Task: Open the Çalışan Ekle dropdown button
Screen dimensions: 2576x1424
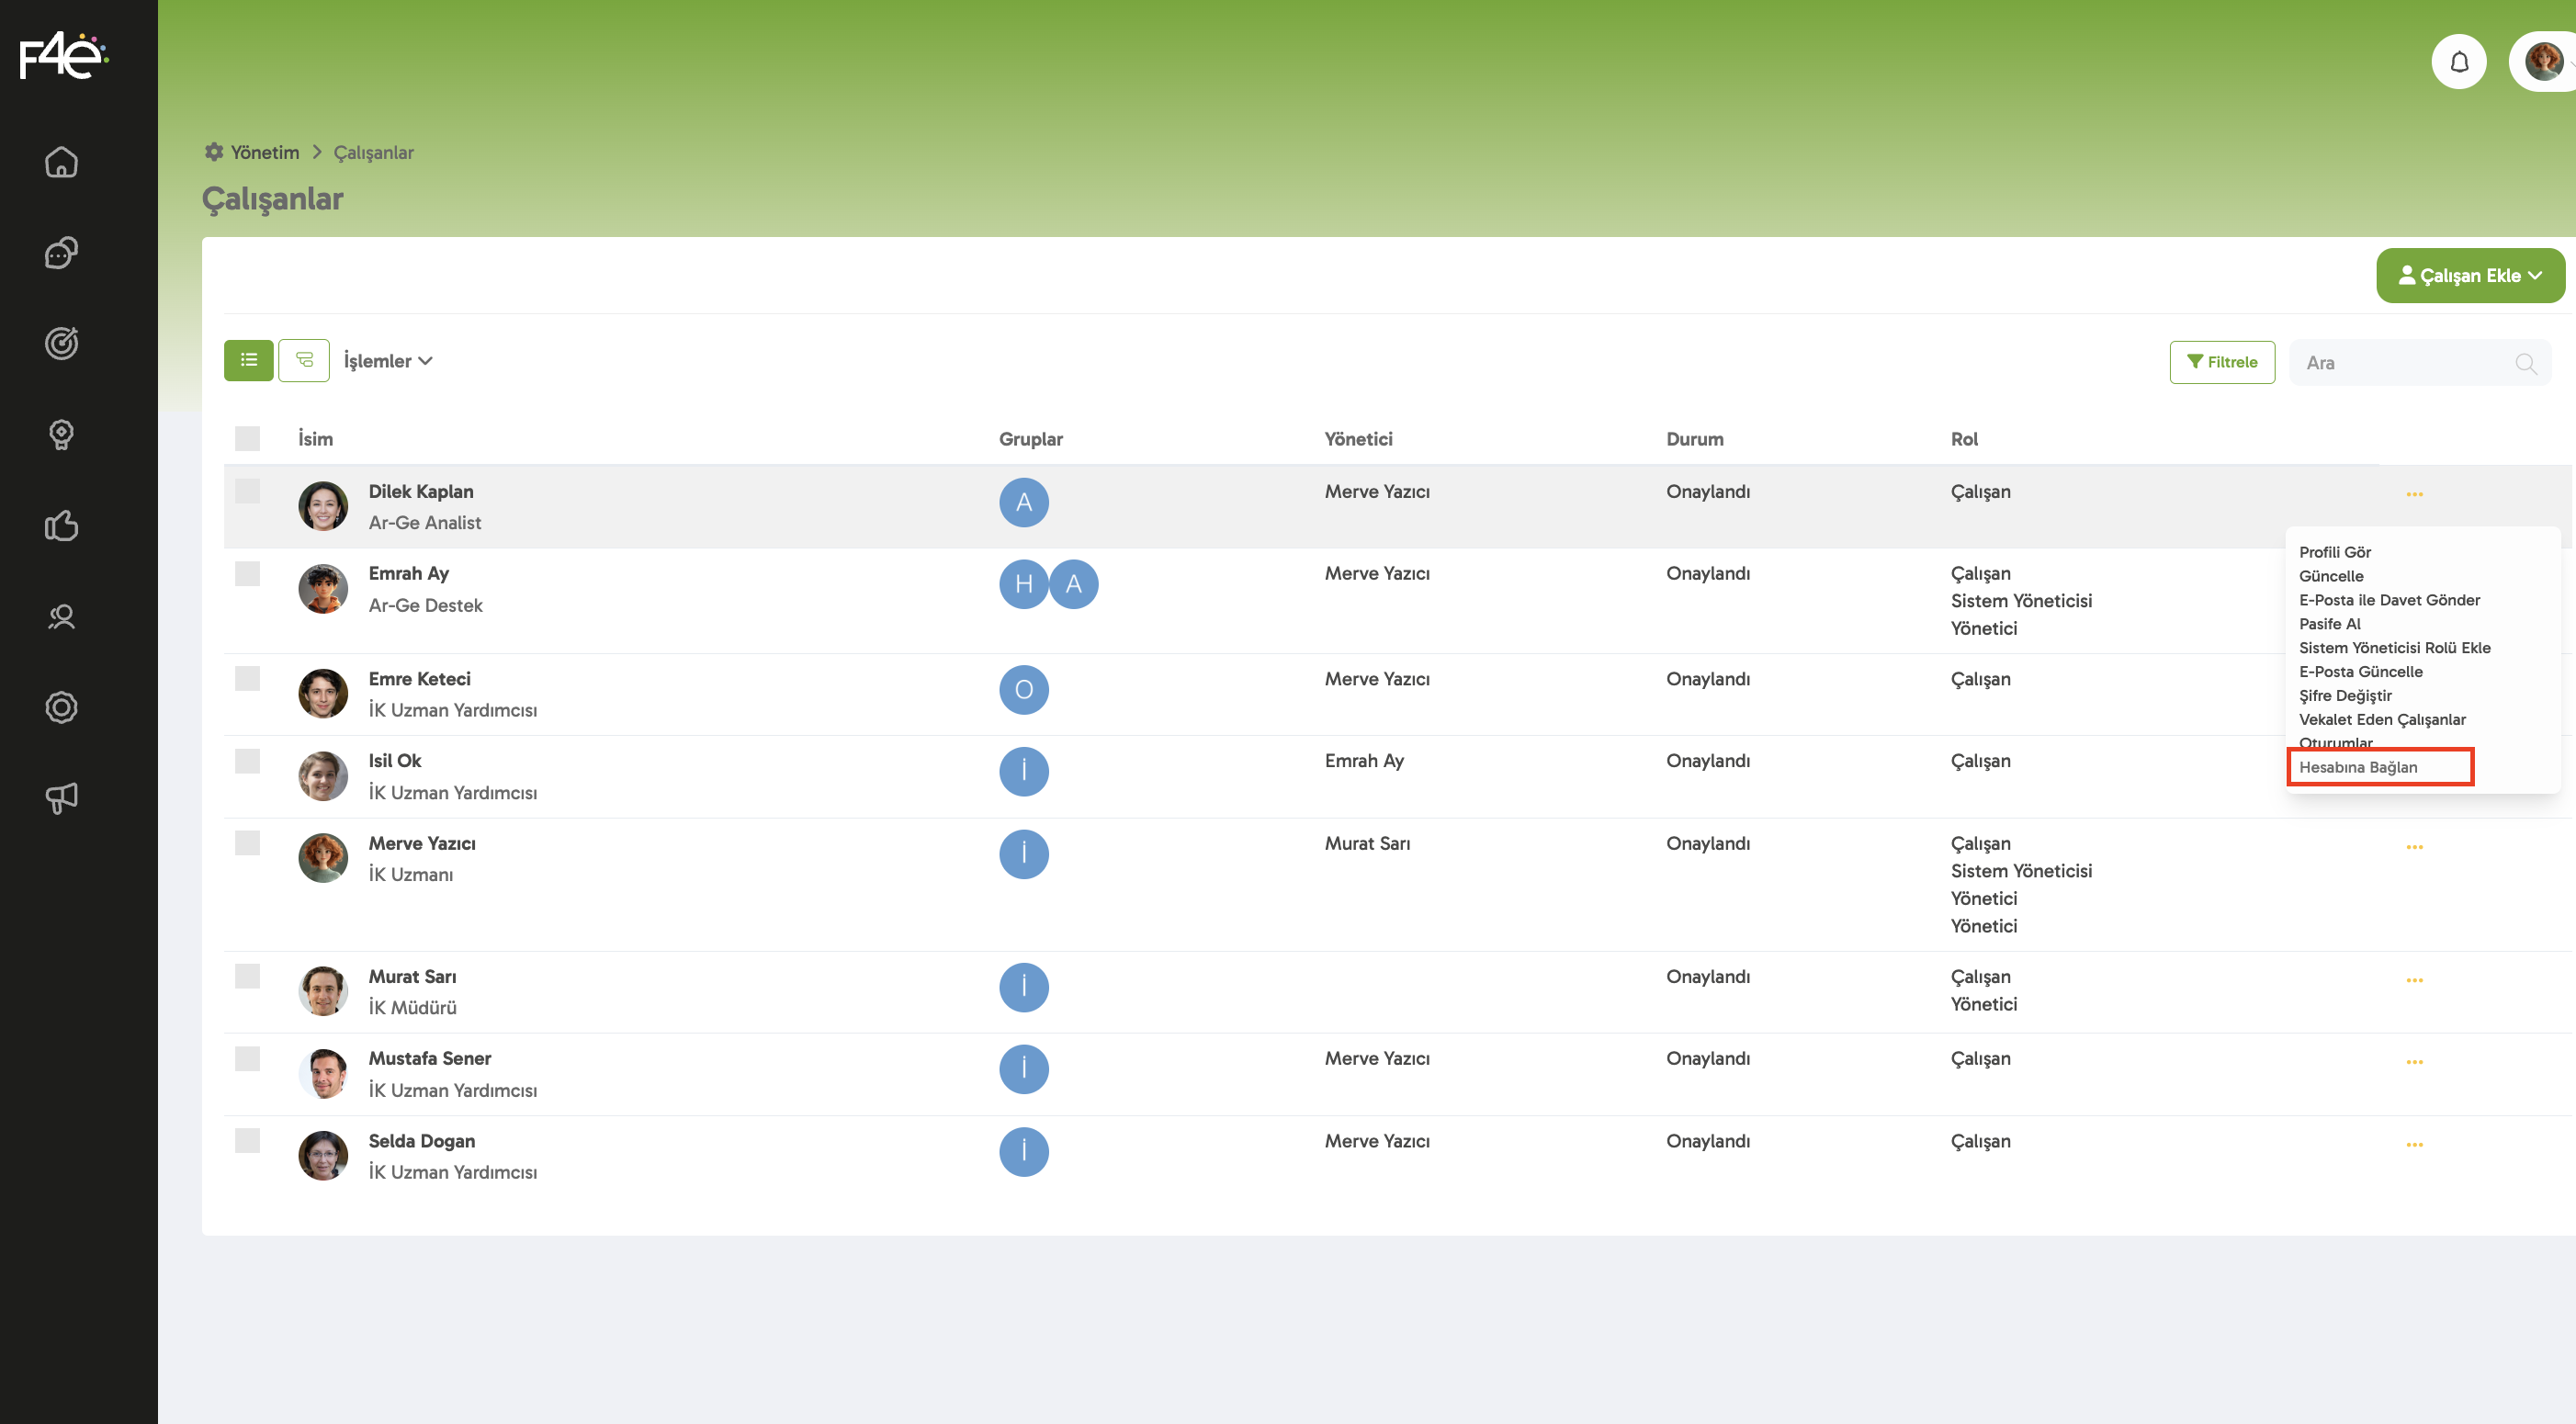Action: tap(2470, 276)
